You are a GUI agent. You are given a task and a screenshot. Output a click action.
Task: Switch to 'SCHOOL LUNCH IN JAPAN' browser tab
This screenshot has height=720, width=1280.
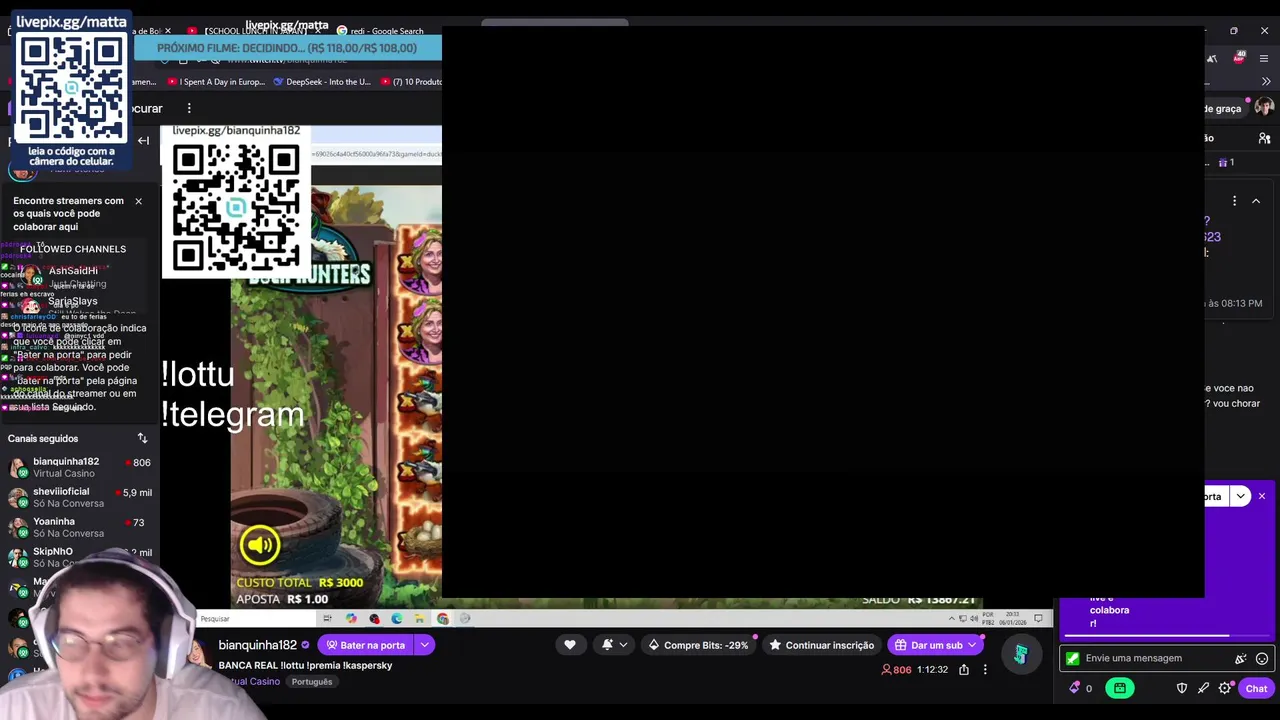[x=257, y=31]
